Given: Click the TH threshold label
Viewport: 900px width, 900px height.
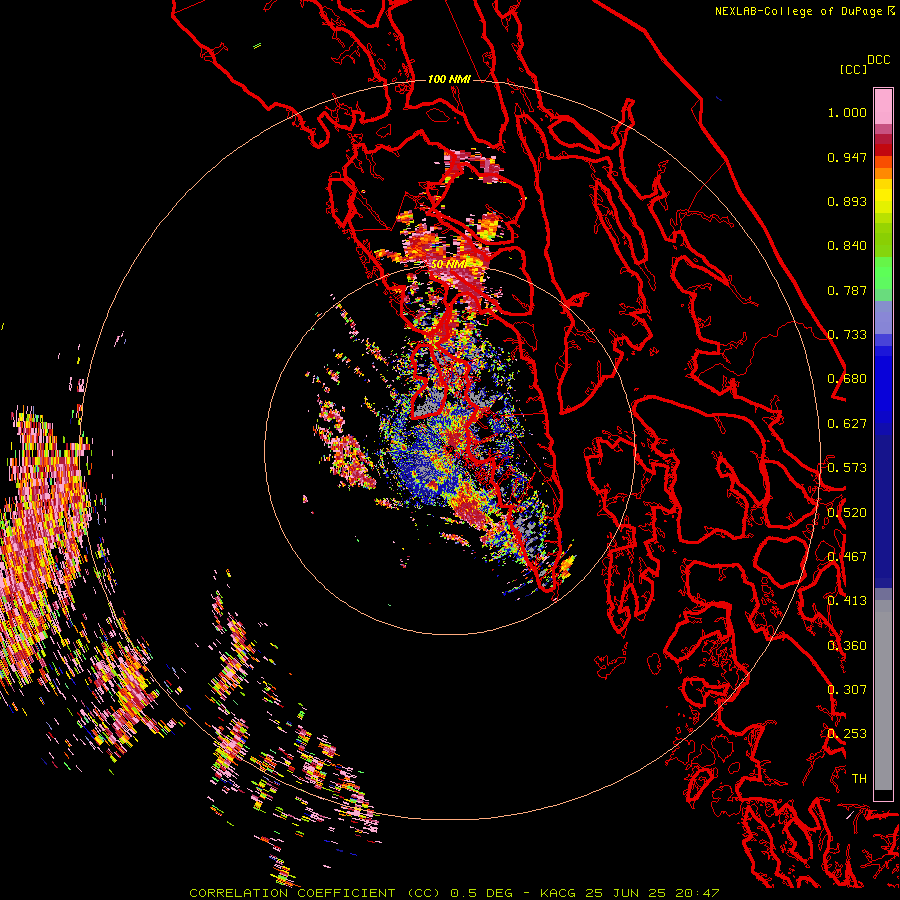Looking at the screenshot, I should point(859,779).
